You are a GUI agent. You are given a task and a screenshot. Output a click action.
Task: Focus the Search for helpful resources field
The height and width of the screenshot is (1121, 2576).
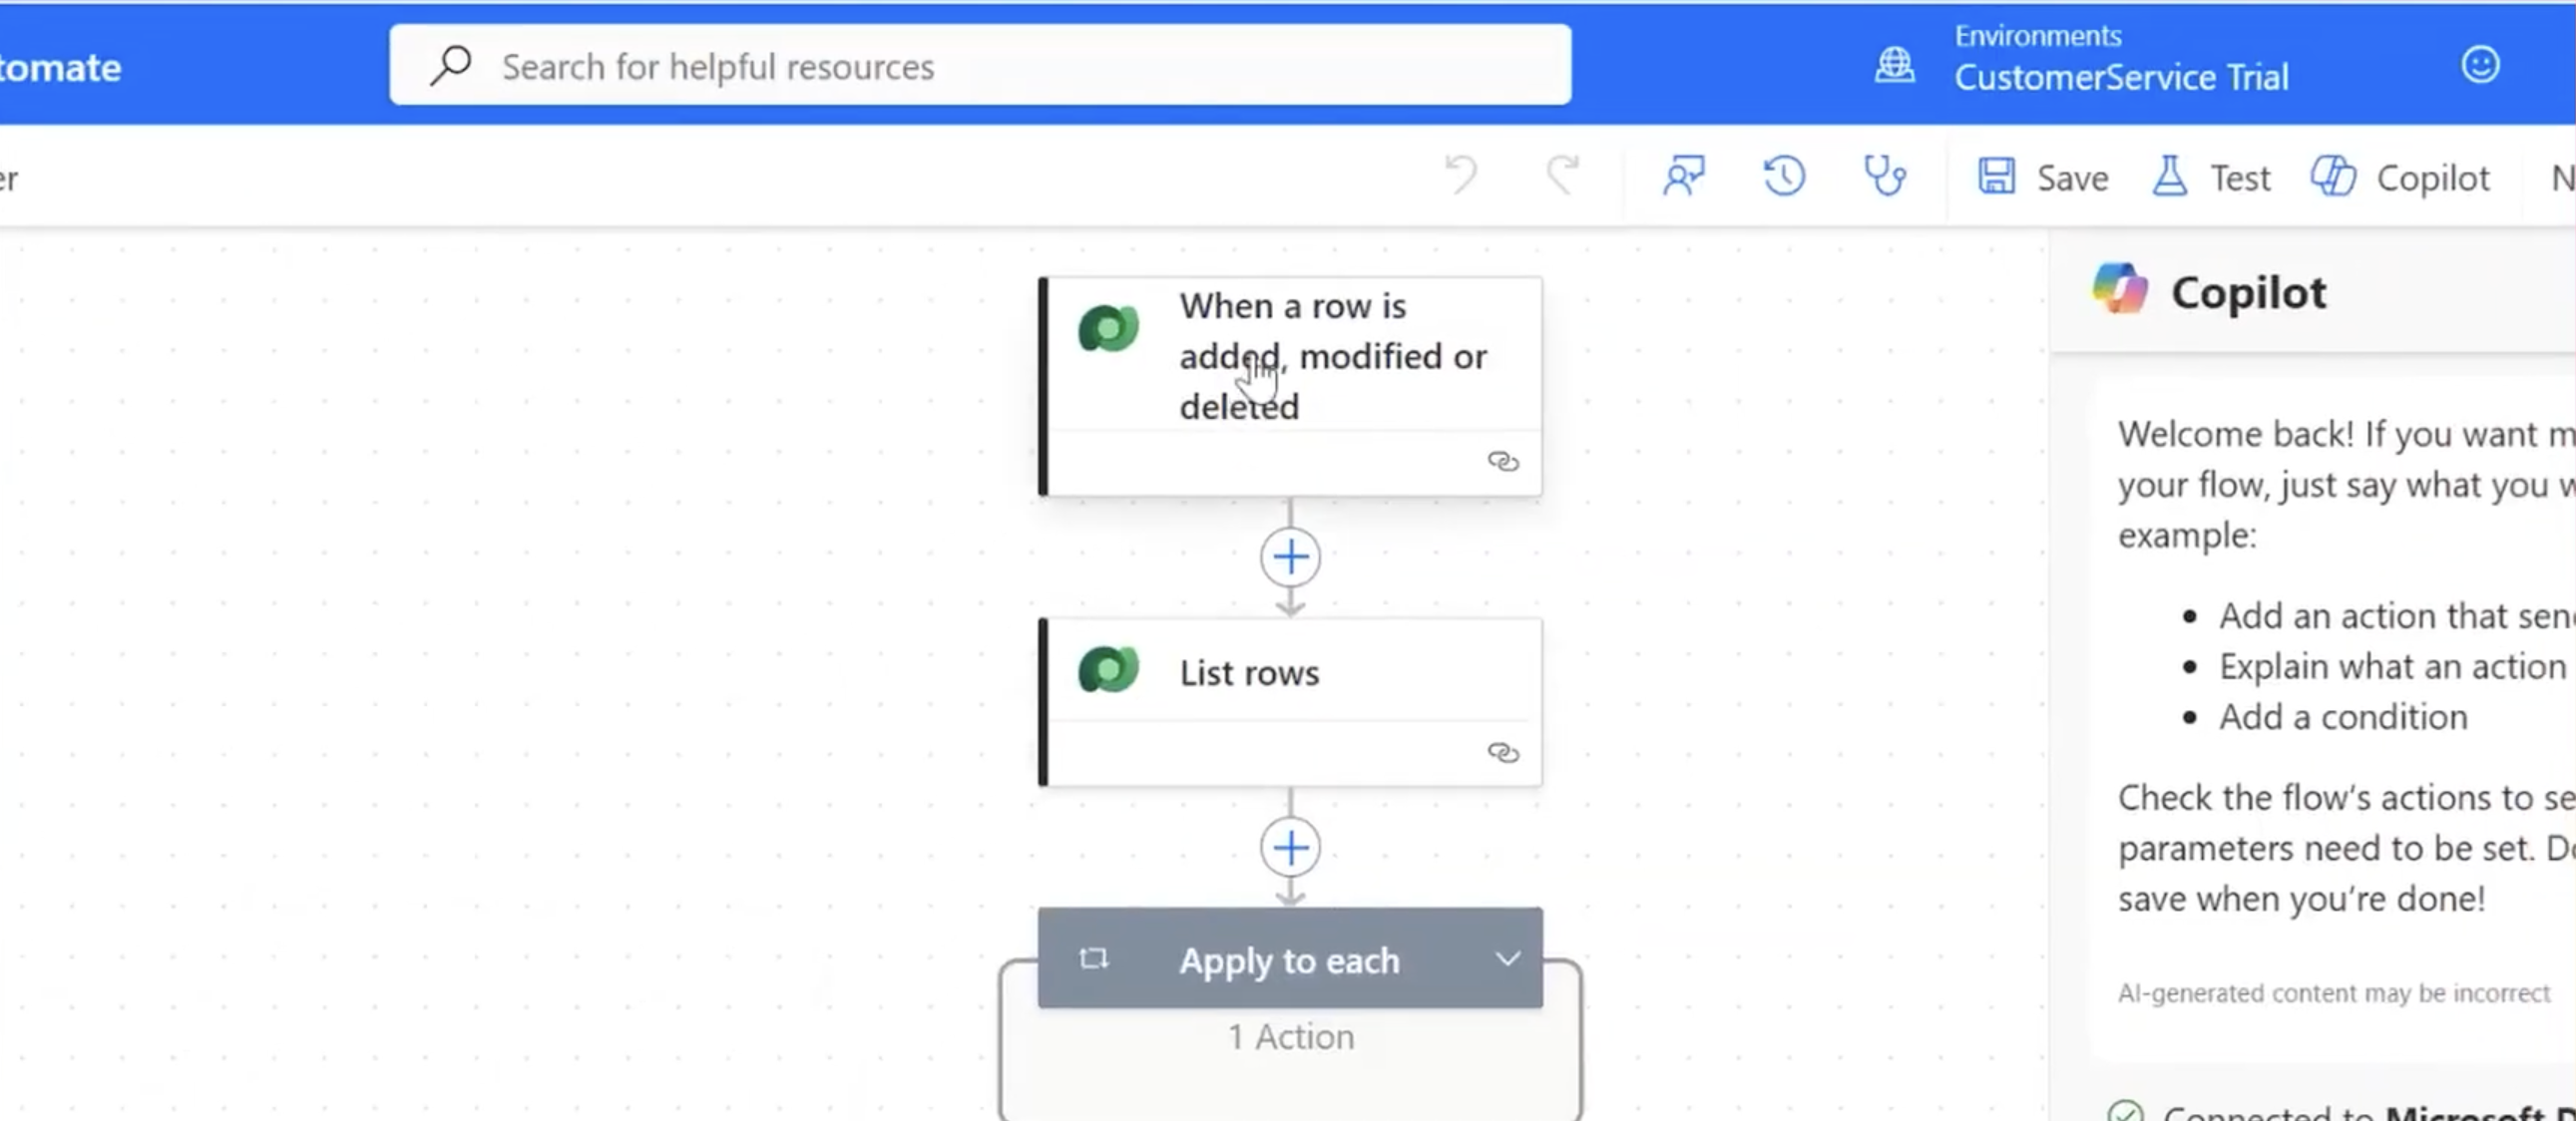pyautogui.click(x=980, y=65)
